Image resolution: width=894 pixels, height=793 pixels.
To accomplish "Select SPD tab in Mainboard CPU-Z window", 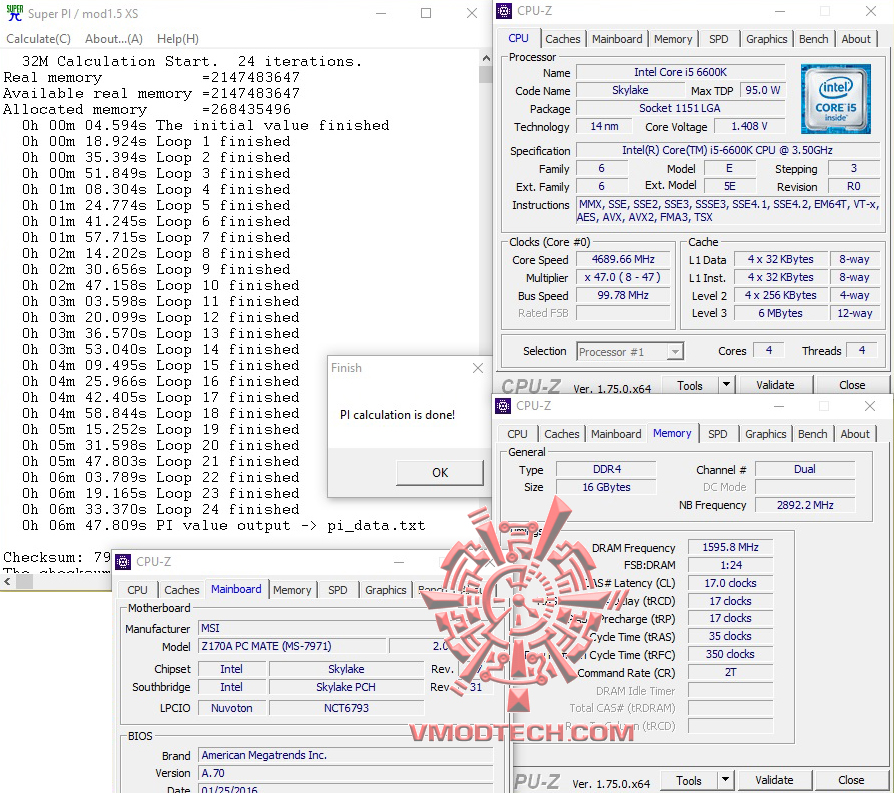I will [x=338, y=590].
